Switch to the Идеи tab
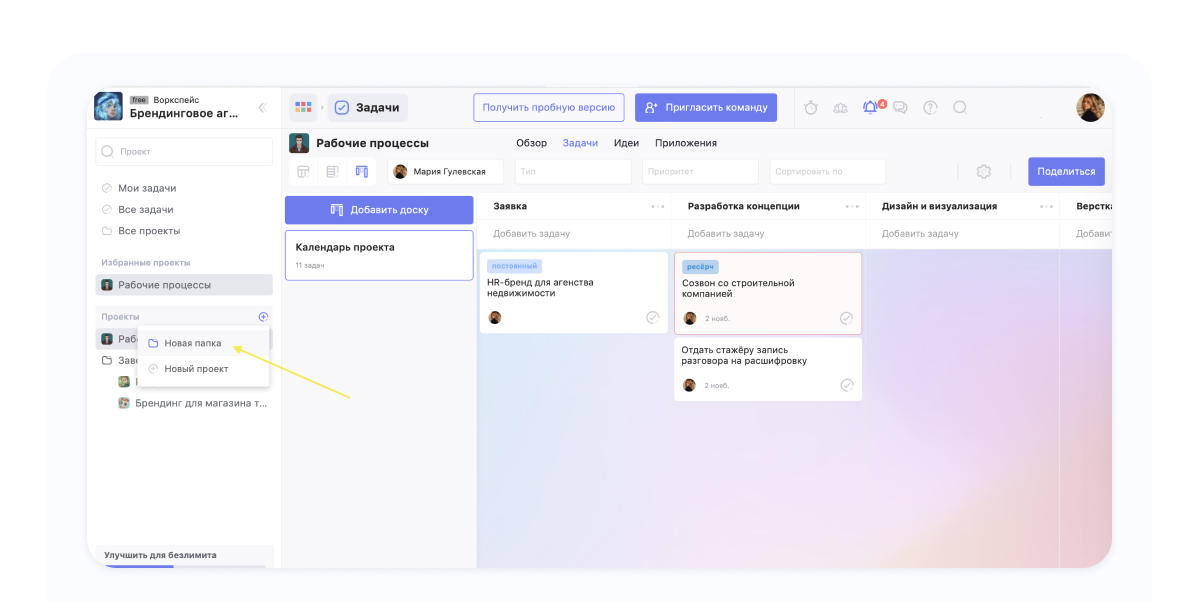This screenshot has width=1200, height=602. tap(626, 143)
